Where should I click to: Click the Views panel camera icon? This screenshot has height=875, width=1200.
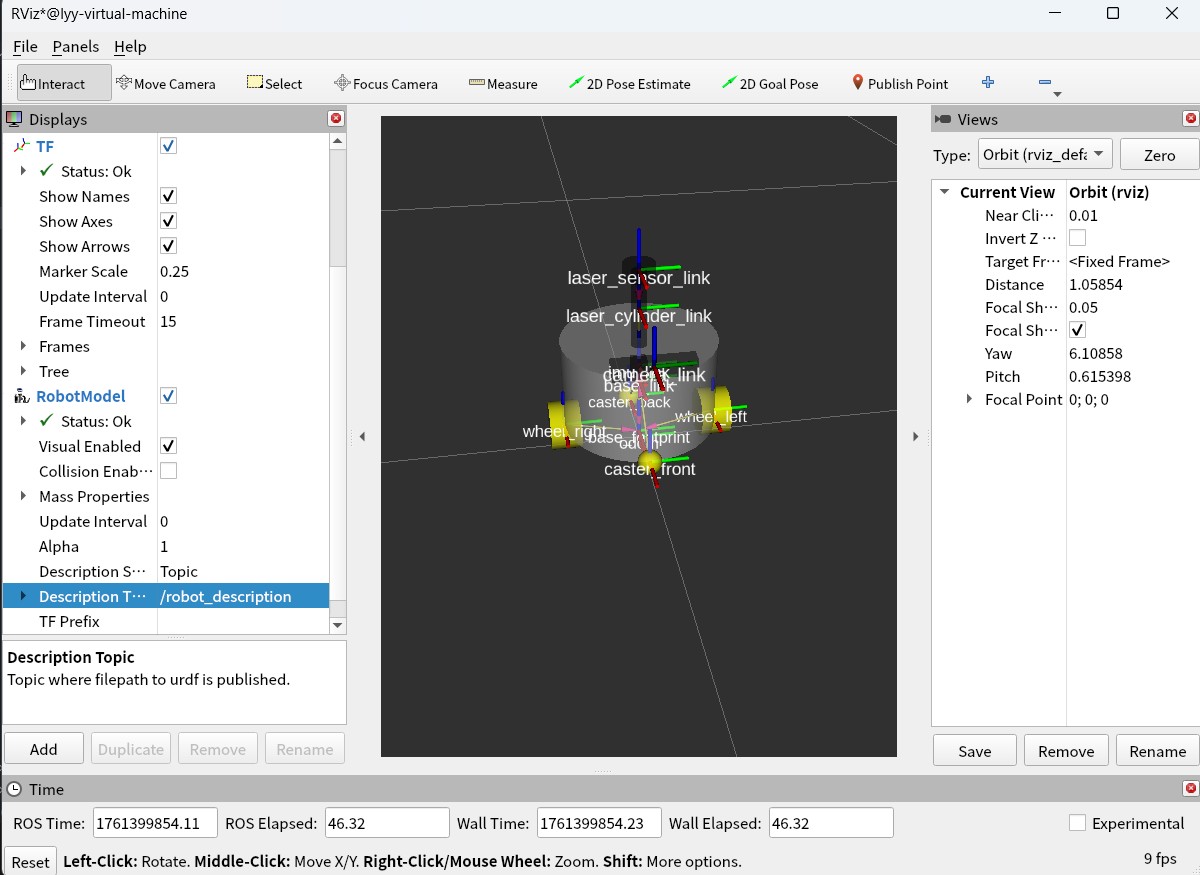coord(943,119)
